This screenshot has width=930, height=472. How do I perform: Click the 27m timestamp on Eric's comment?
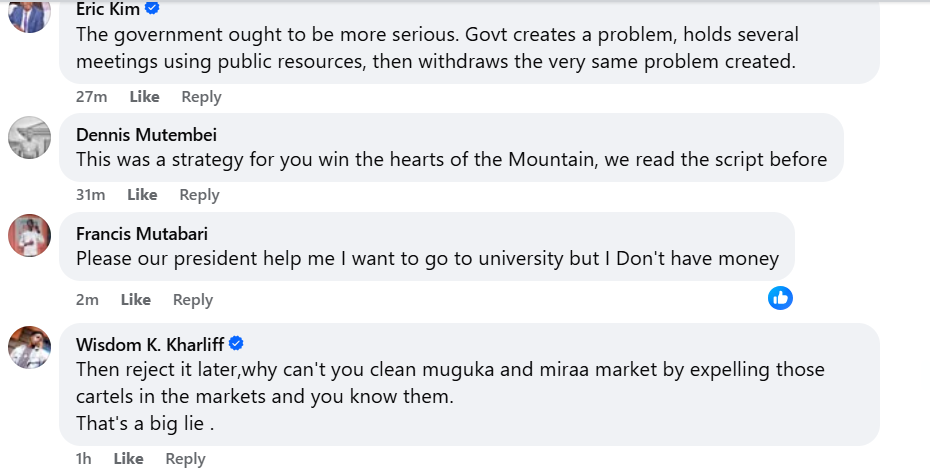coord(91,97)
